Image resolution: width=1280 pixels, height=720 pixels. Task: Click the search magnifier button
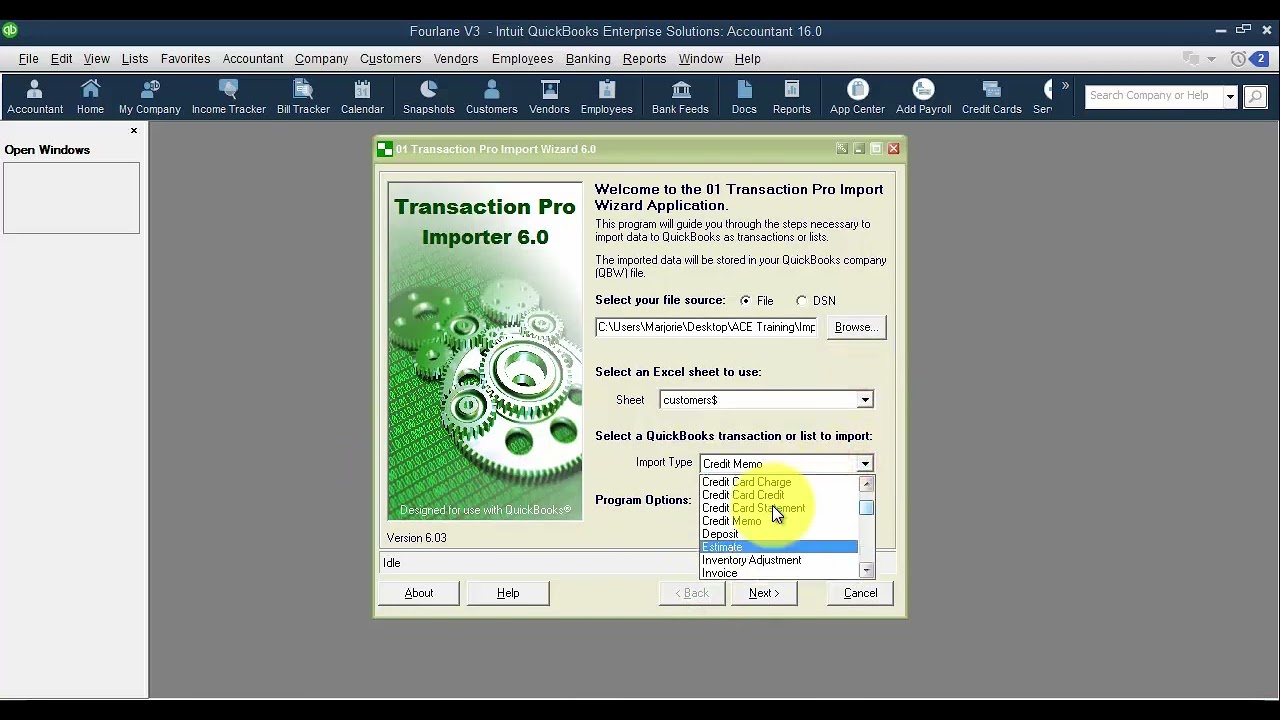pos(1255,97)
